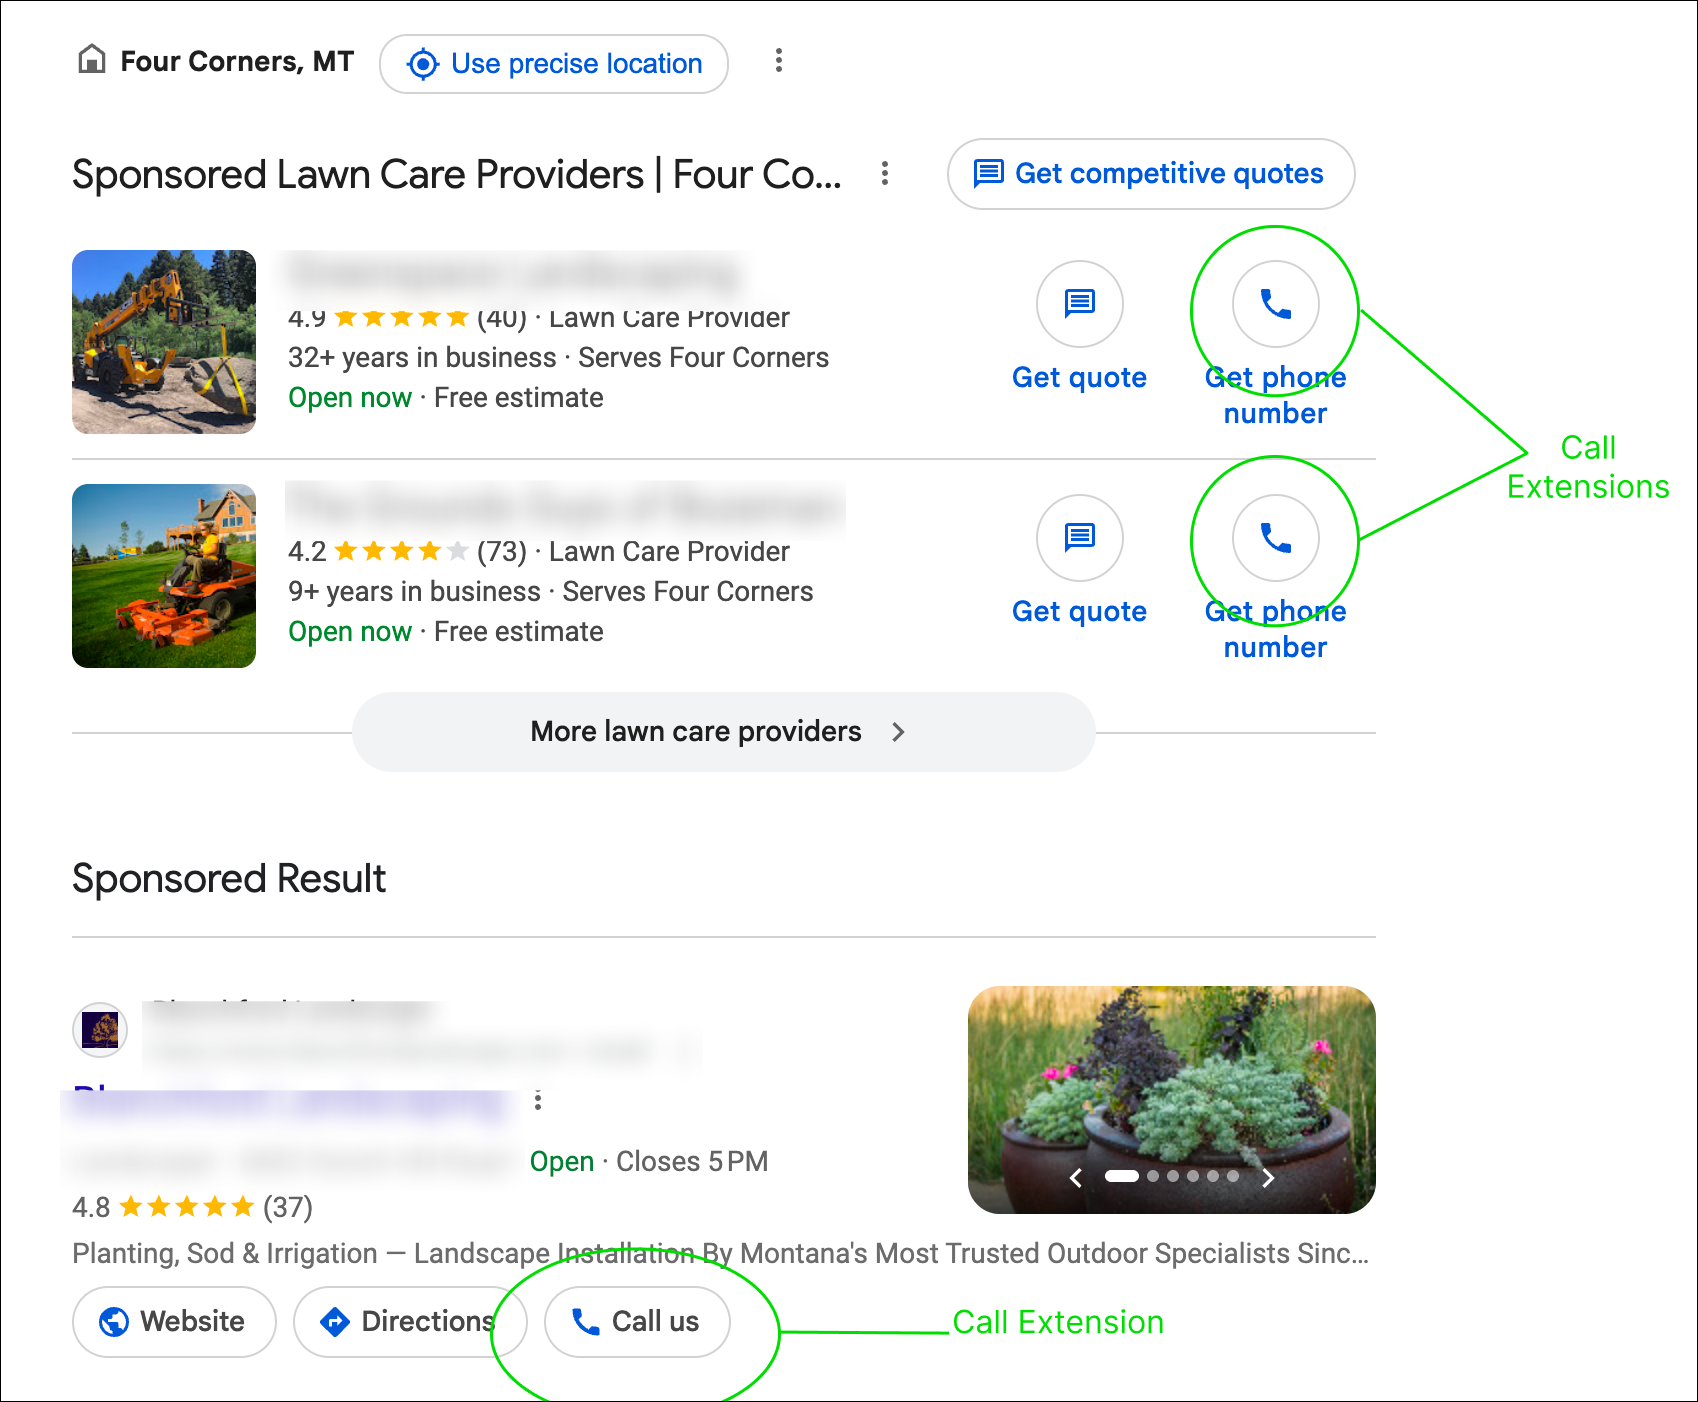This screenshot has height=1402, width=1698.
Task: Expand More lawn care providers
Action: click(x=724, y=732)
